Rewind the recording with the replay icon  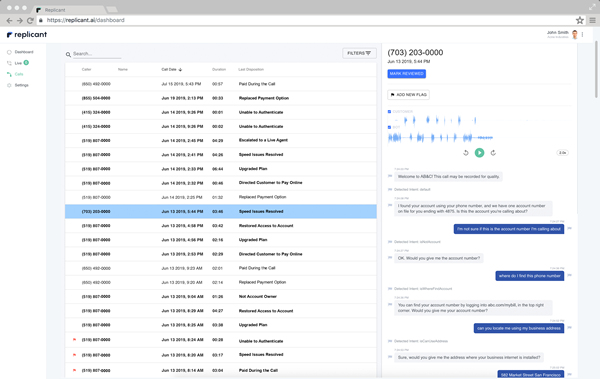(x=466, y=153)
